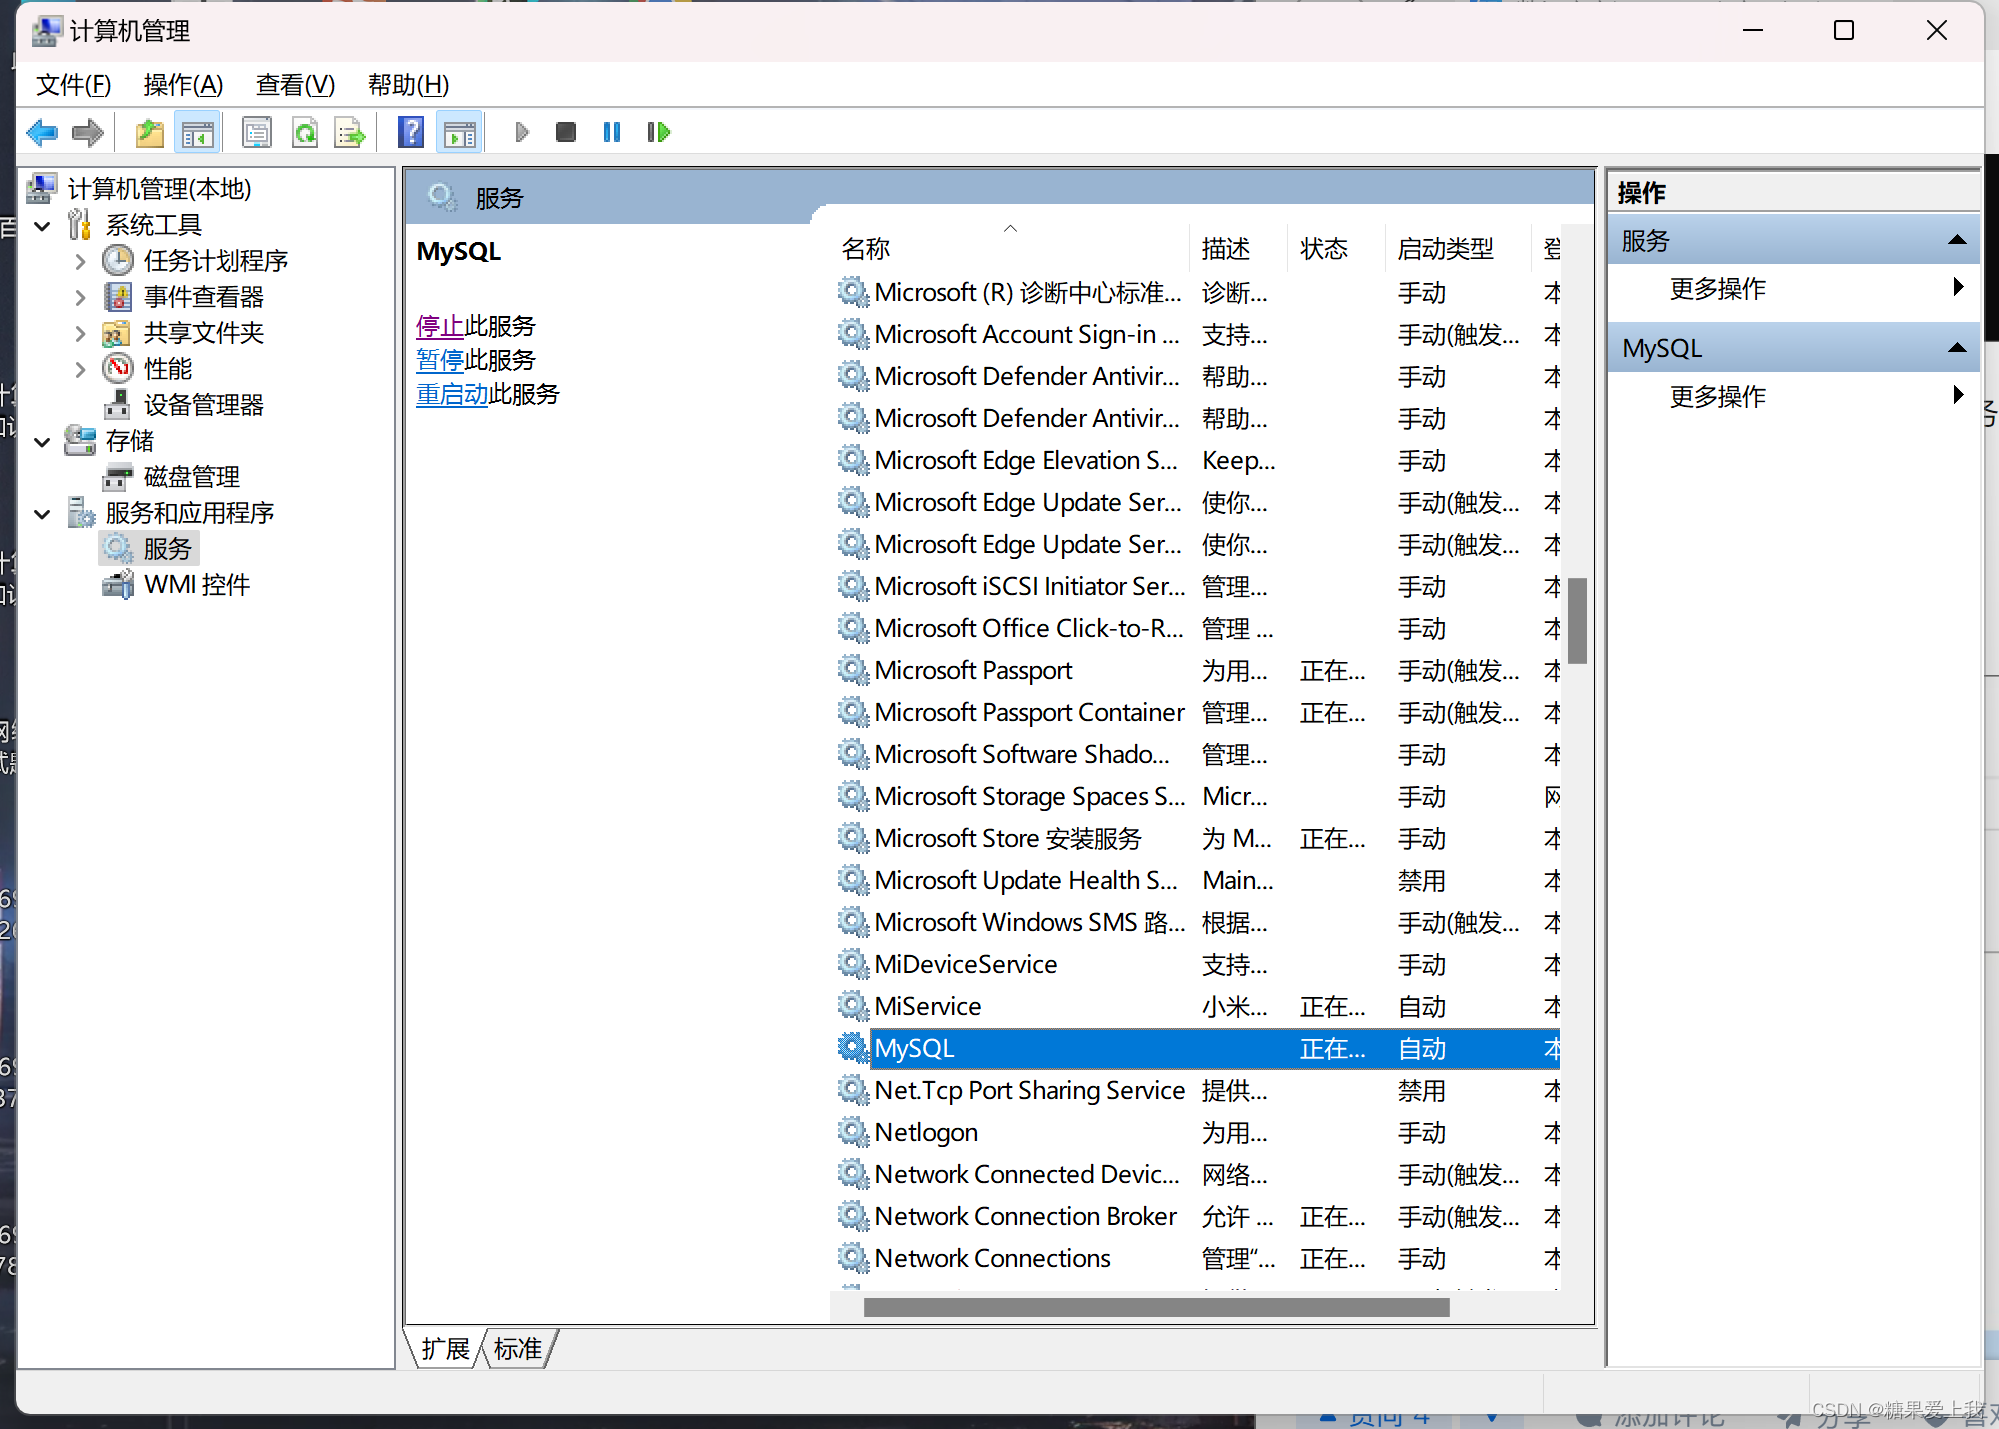Select Microsoft iSCSI Initiator Ser... row

(1198, 586)
